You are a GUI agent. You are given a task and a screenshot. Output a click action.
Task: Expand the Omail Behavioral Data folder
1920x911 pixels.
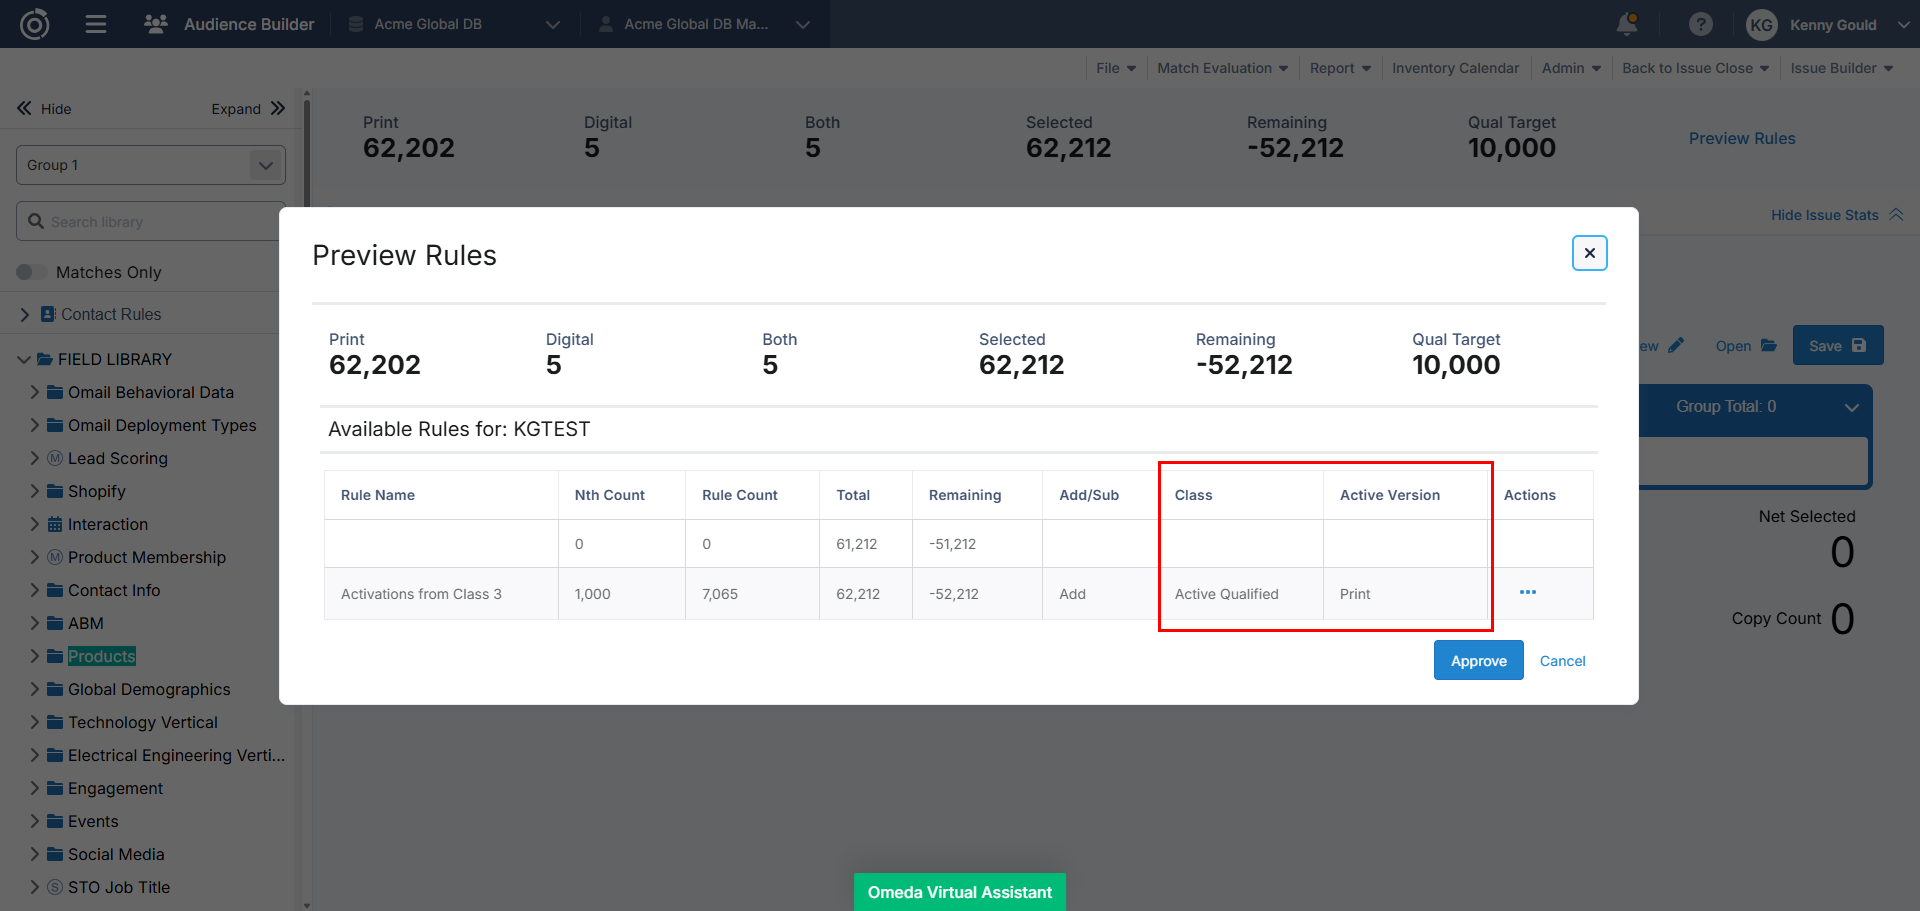click(35, 392)
